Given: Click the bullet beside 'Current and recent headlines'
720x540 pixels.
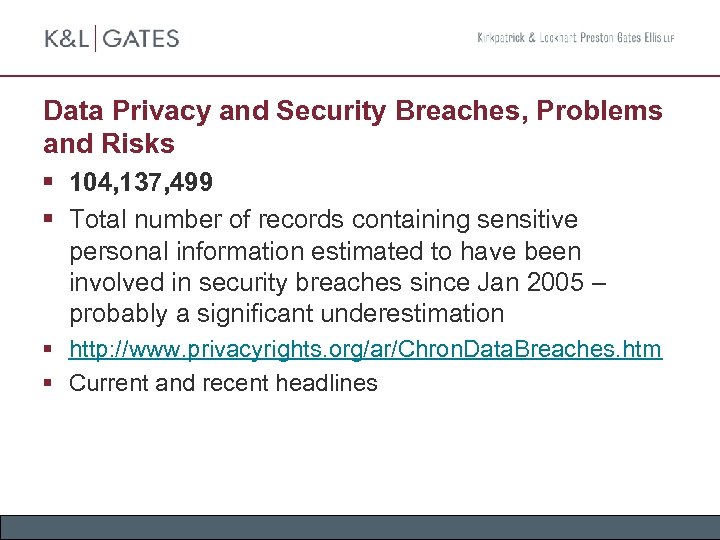Looking at the screenshot, I should tap(50, 383).
